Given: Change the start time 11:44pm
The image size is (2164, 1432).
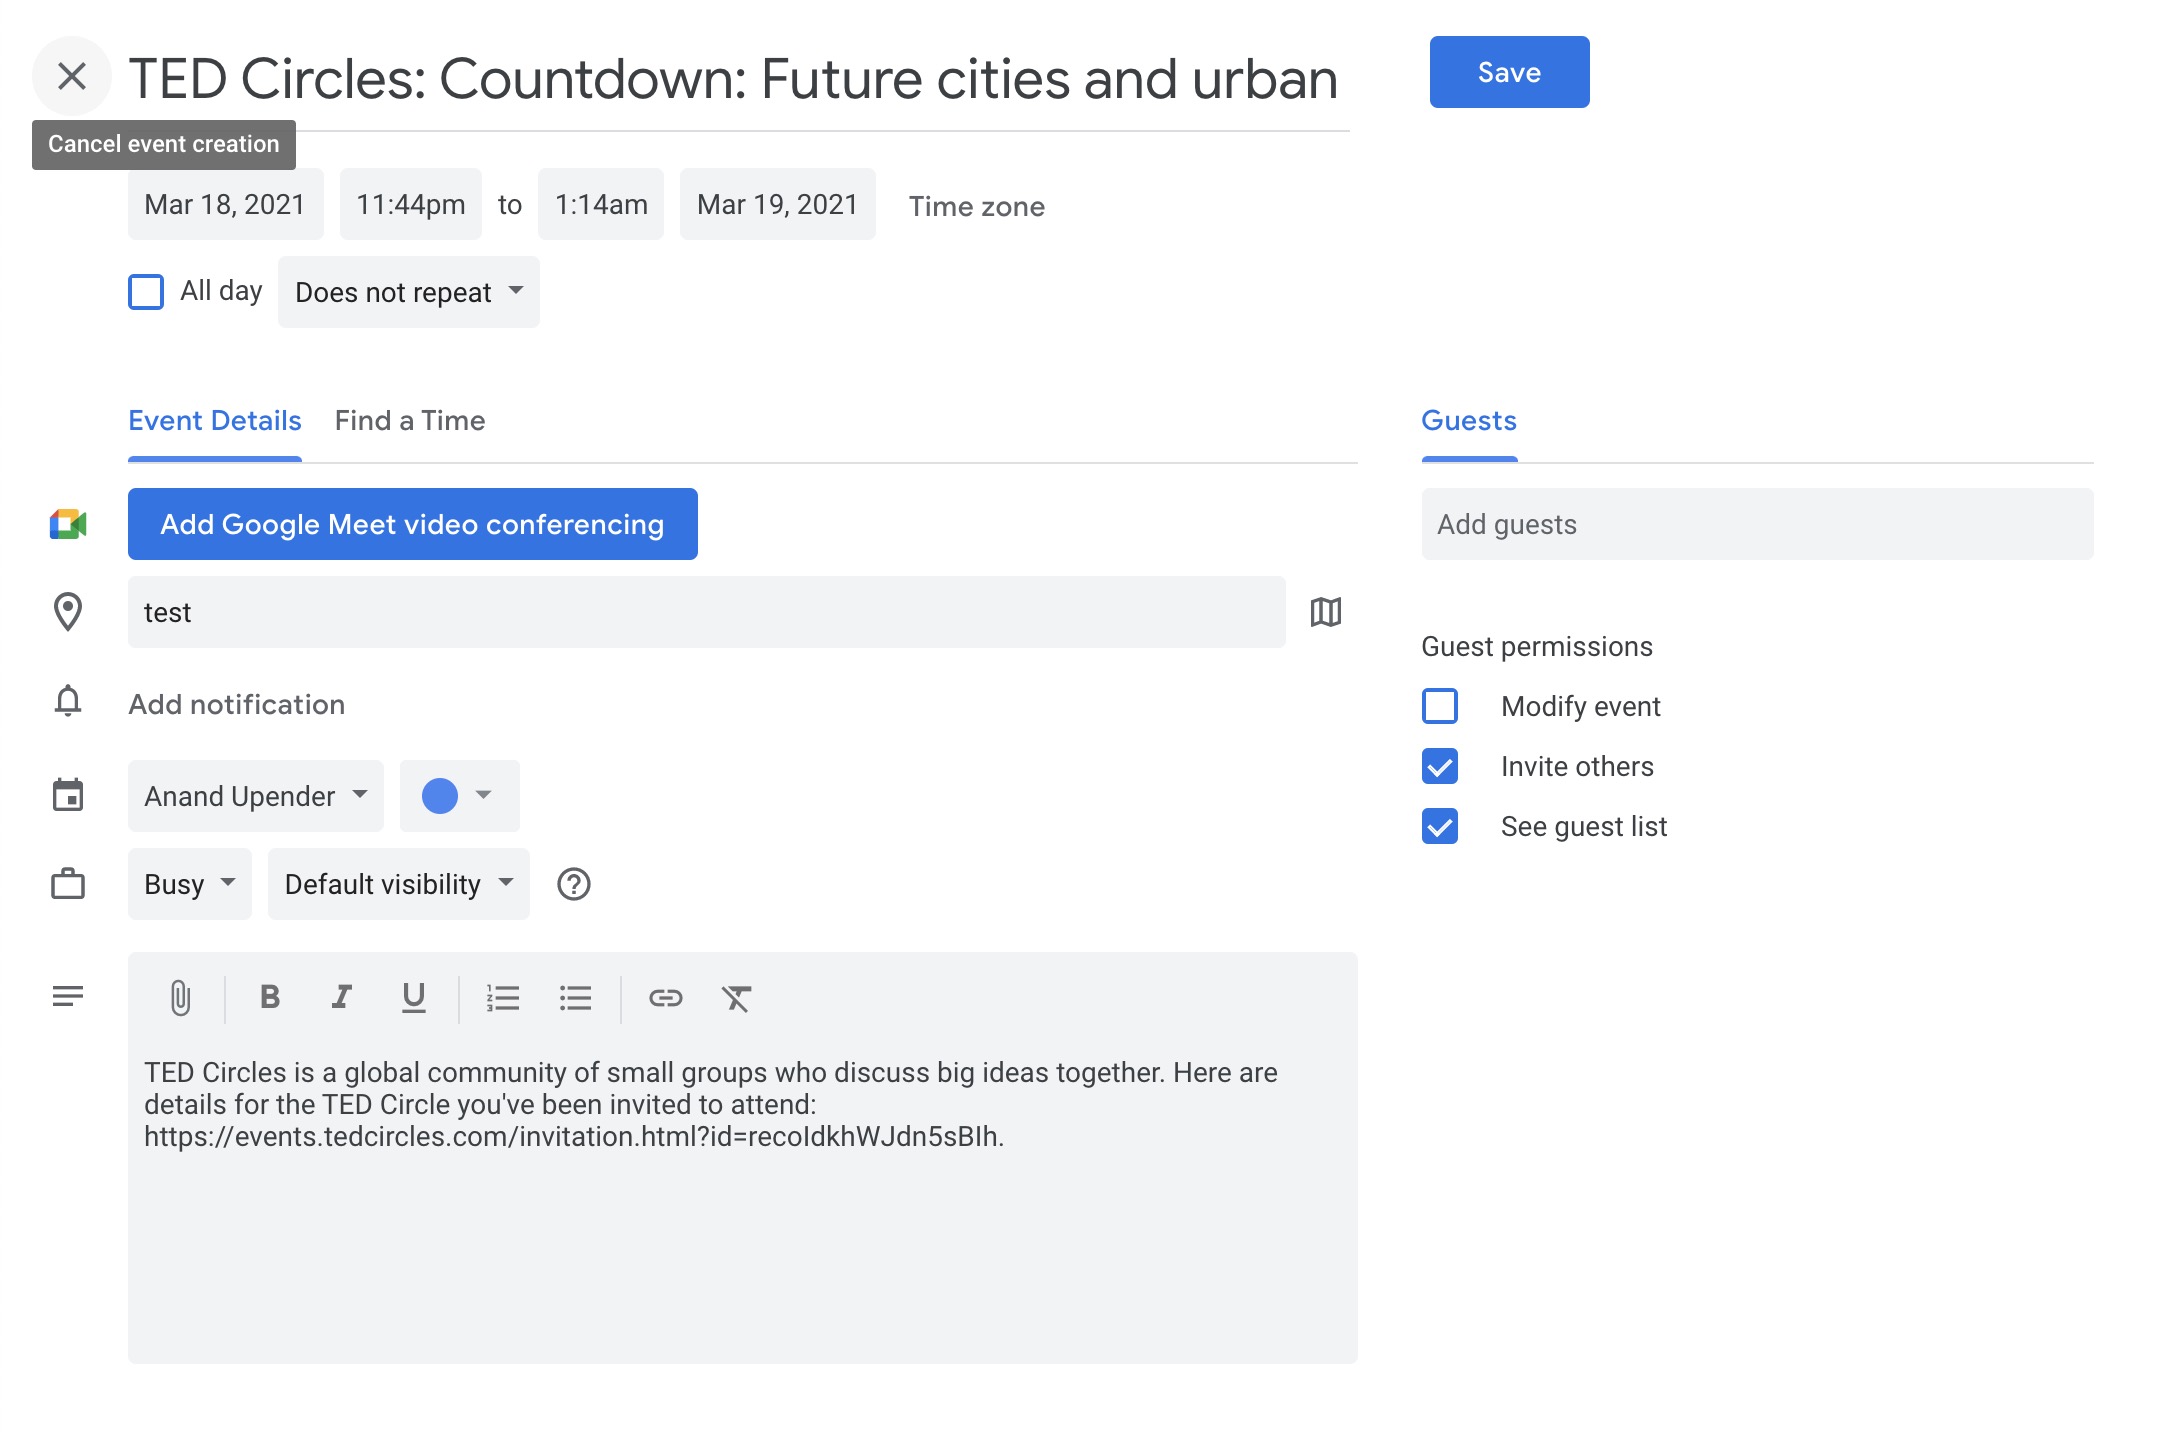Looking at the screenshot, I should [x=411, y=204].
